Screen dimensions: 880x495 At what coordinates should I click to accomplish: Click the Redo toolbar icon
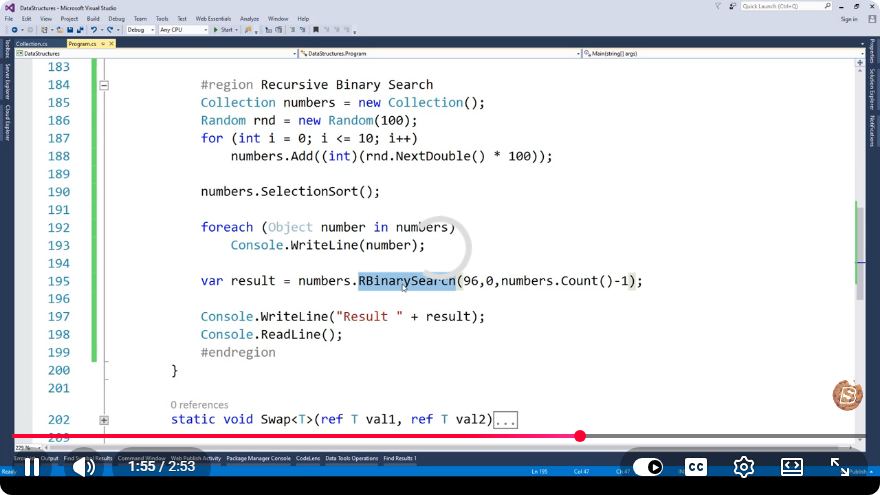pos(110,30)
